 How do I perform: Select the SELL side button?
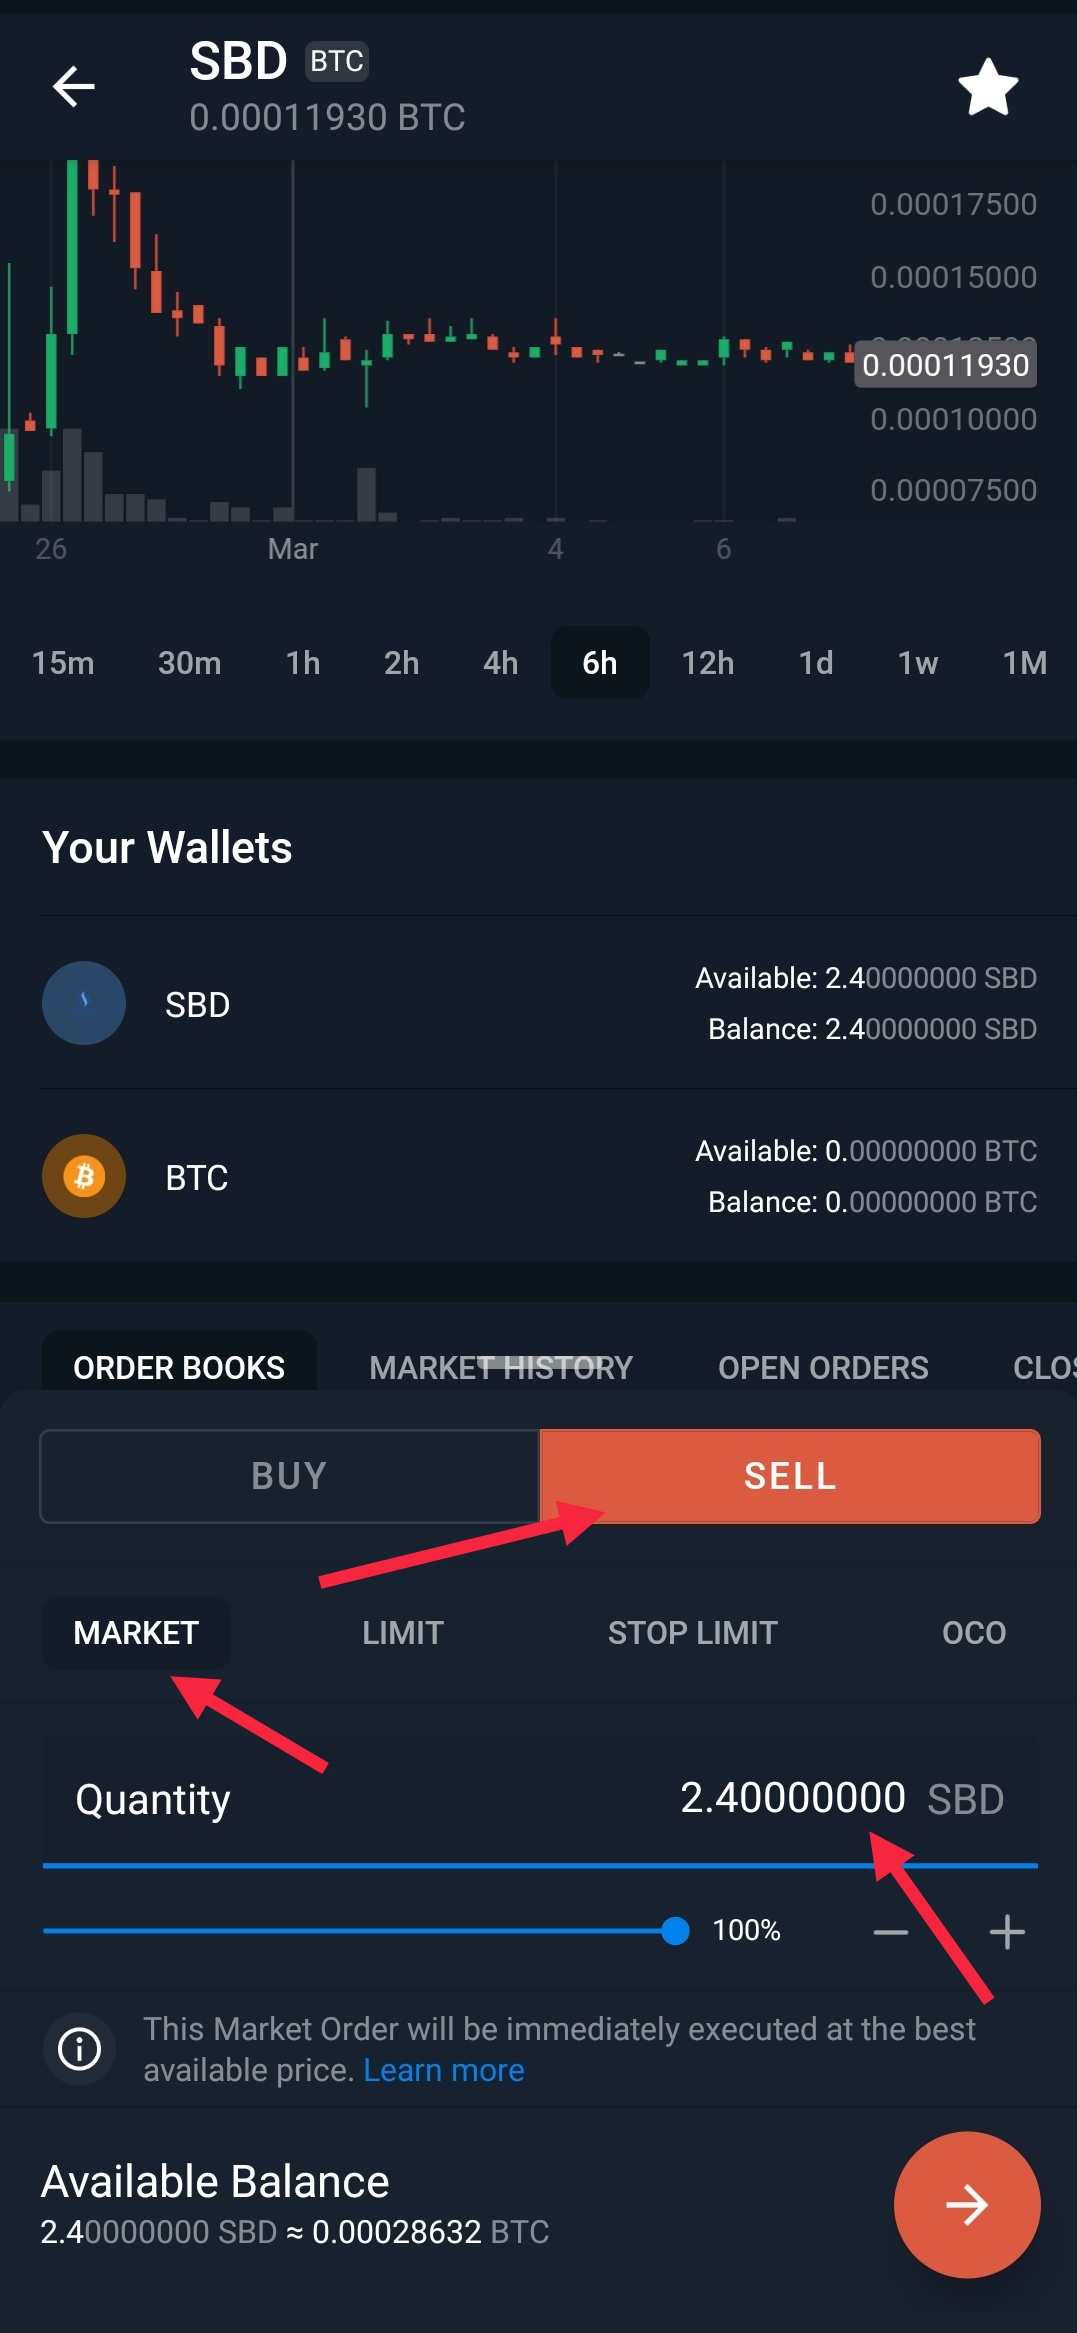tap(790, 1476)
